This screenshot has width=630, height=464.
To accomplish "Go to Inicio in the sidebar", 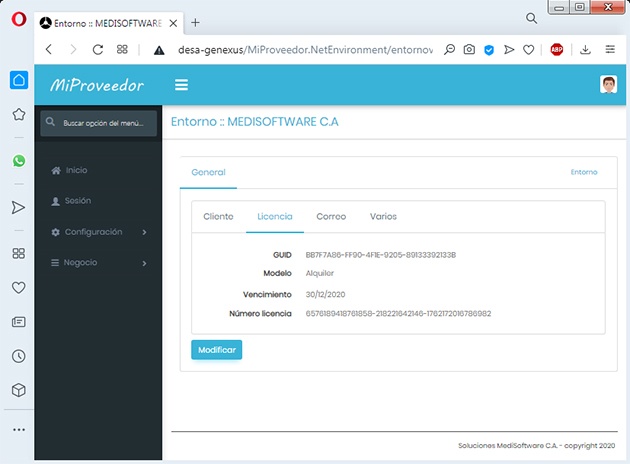I will (x=76, y=170).
